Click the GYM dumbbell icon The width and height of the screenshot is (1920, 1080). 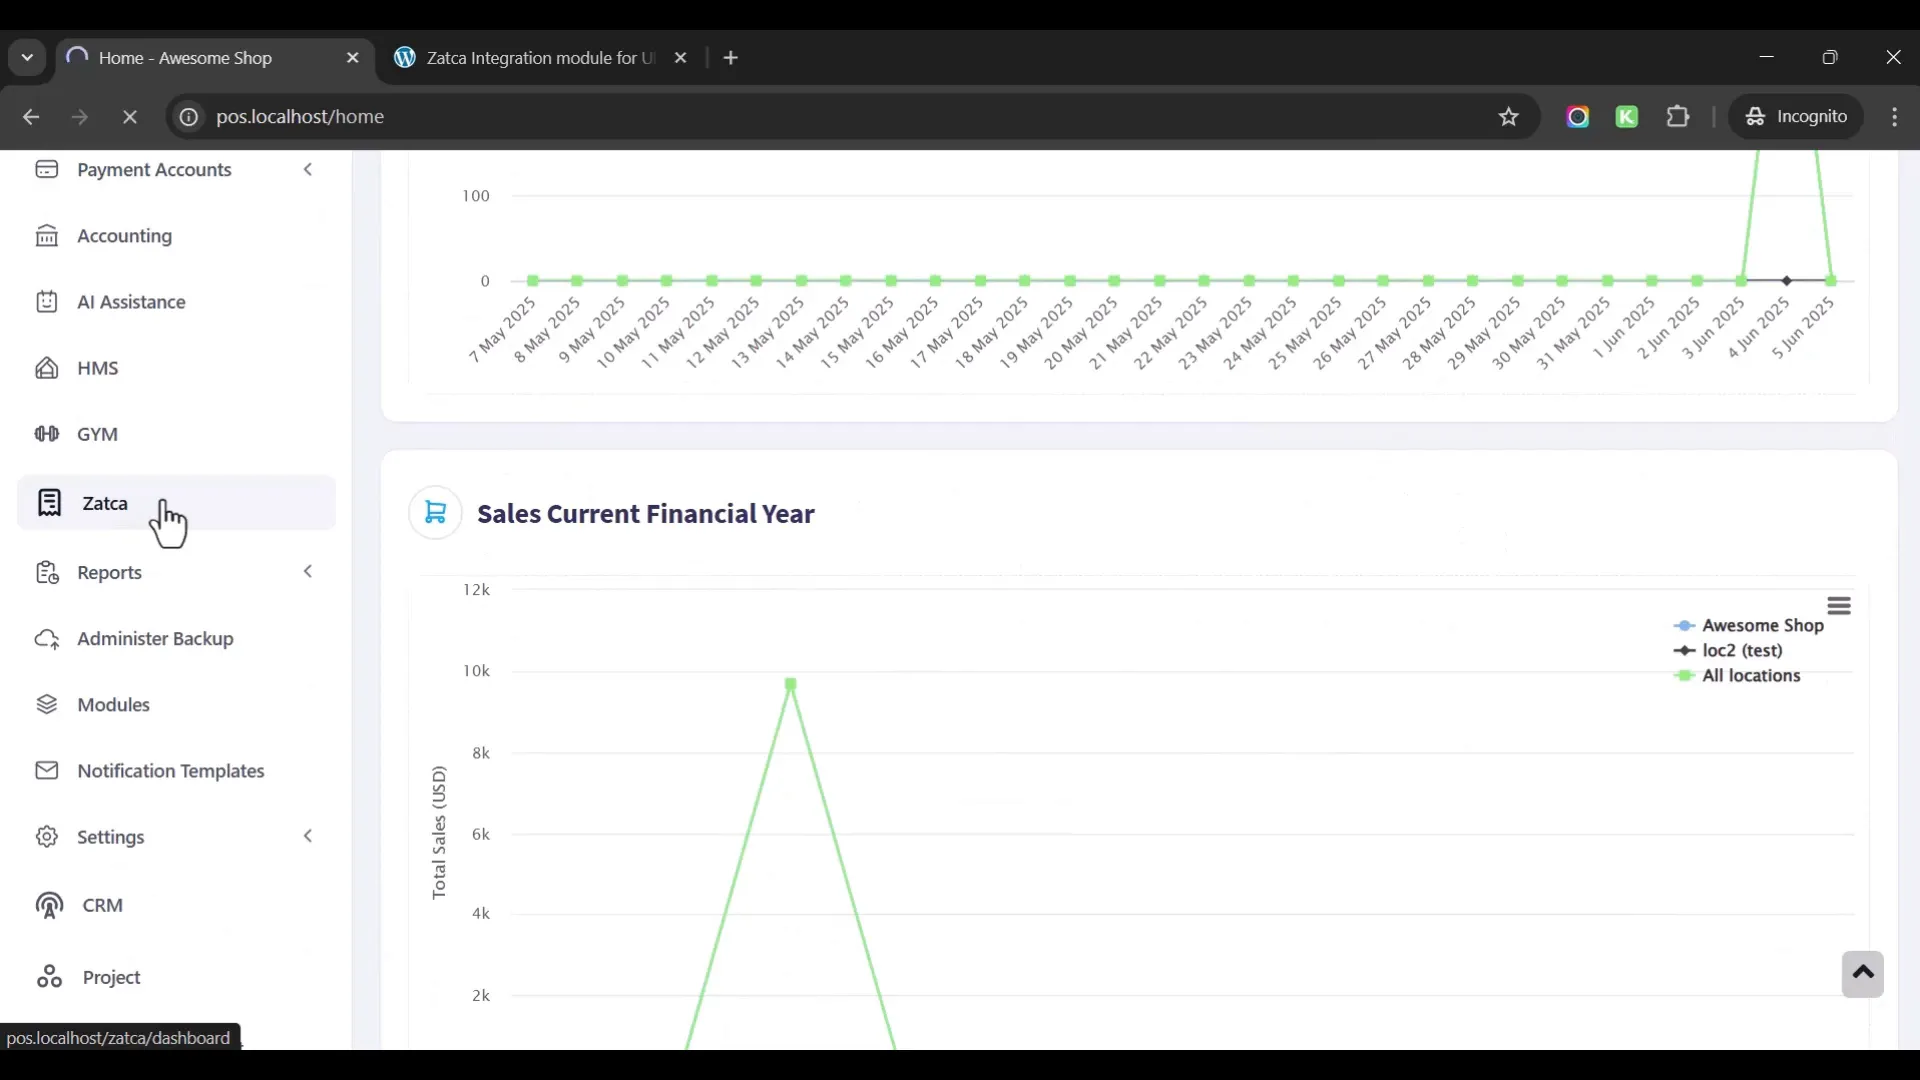[47, 434]
